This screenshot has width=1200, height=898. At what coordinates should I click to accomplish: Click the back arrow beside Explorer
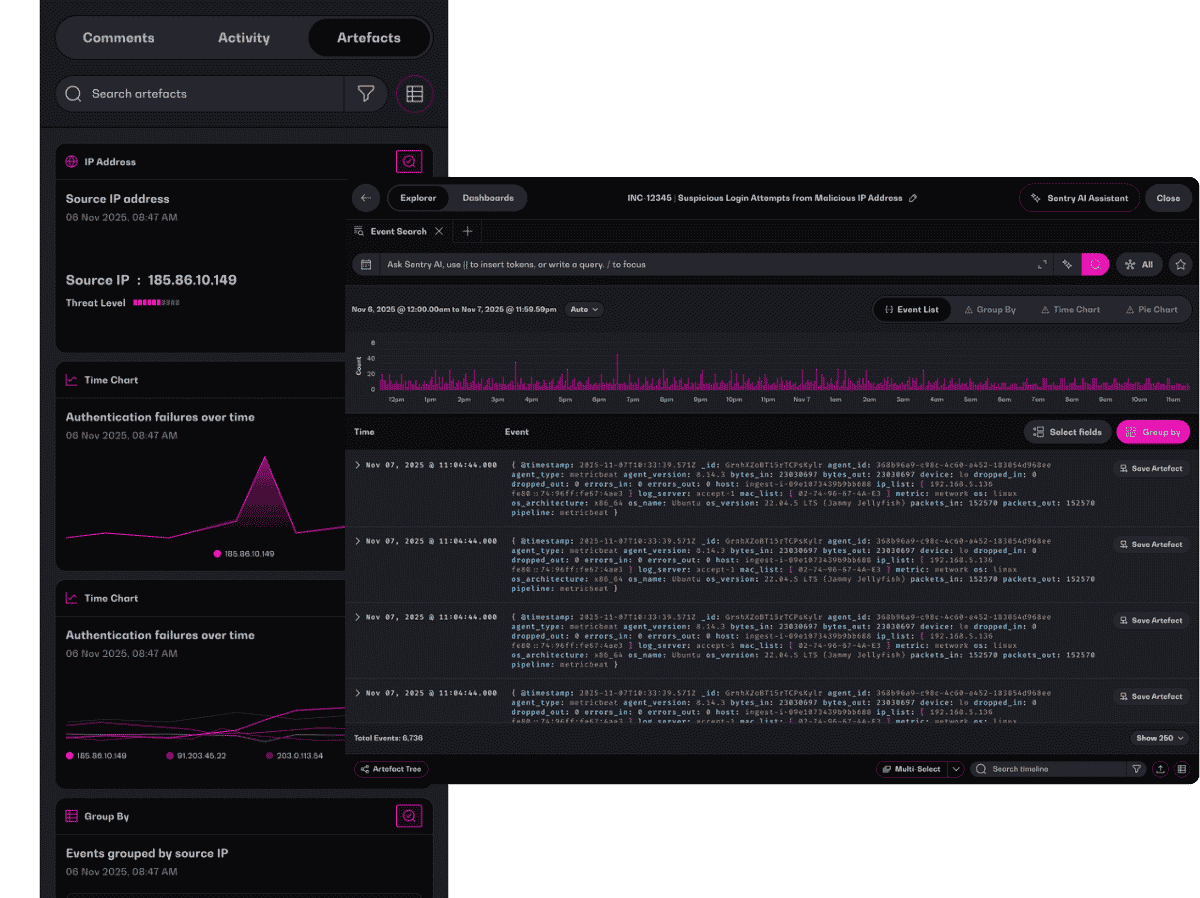point(366,198)
